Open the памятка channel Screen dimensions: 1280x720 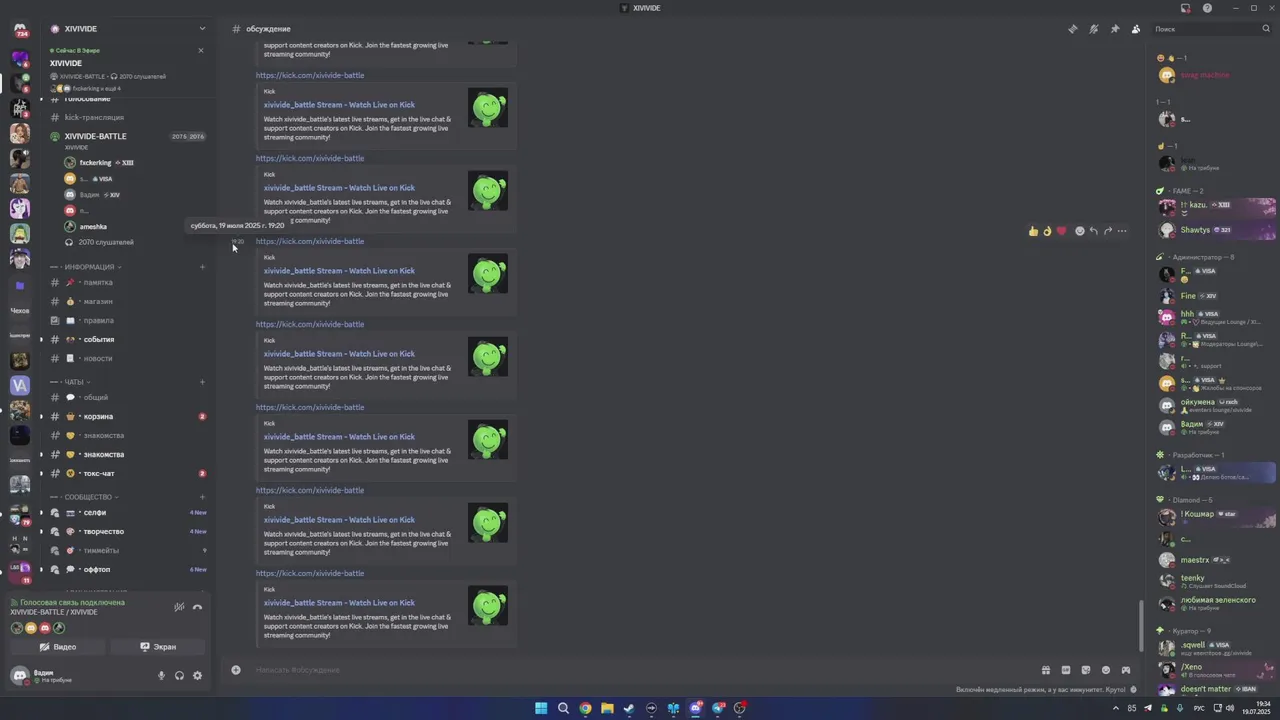click(128, 282)
